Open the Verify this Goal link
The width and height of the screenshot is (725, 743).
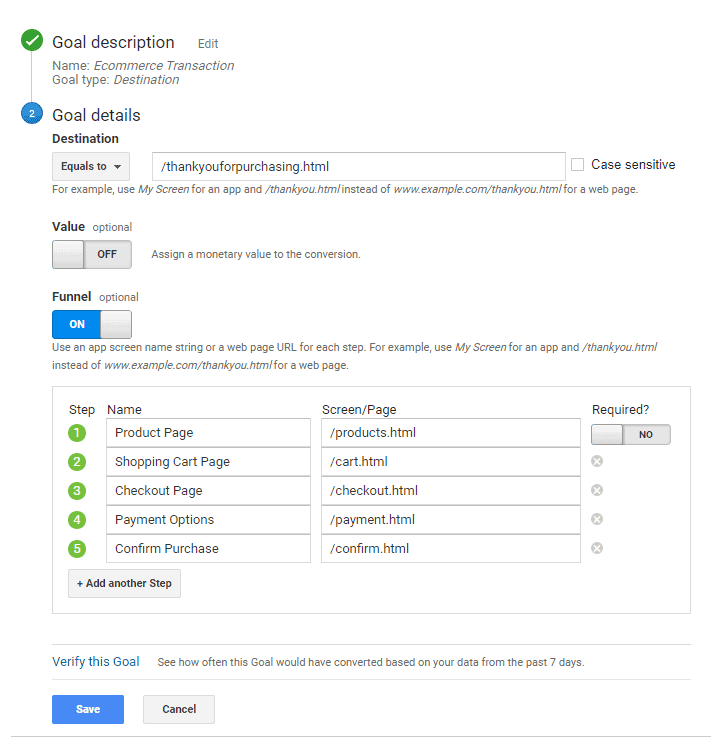(96, 661)
